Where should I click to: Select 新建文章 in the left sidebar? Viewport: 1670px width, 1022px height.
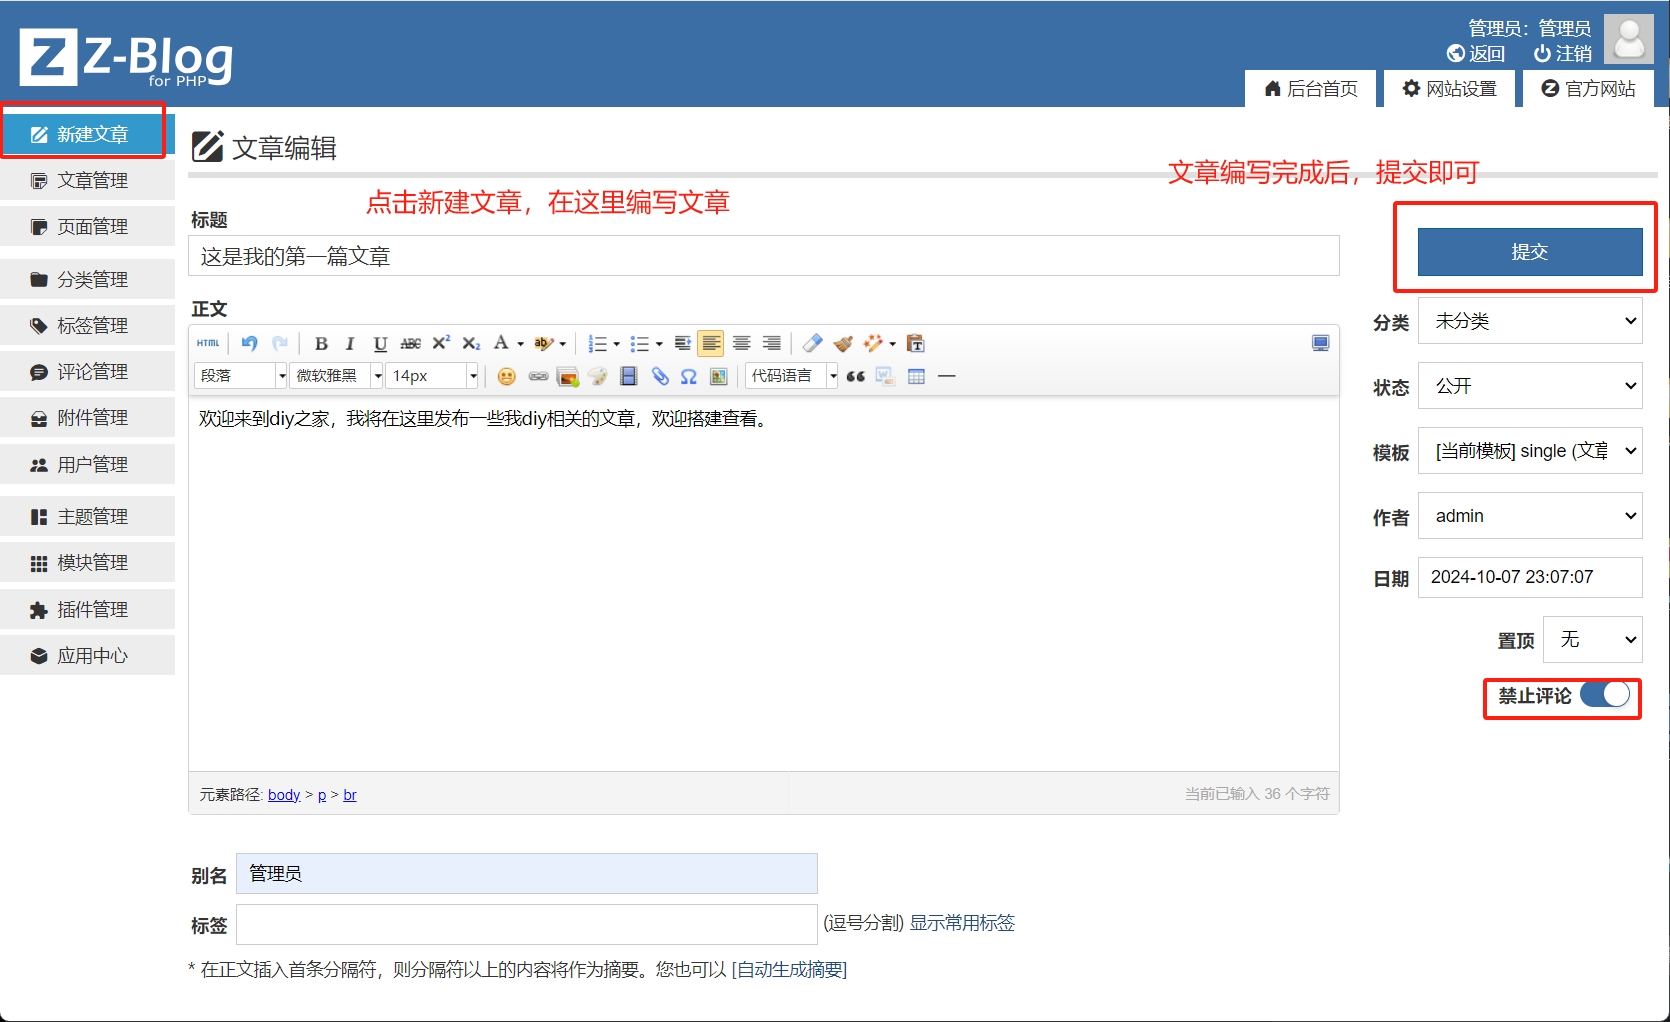(84, 133)
